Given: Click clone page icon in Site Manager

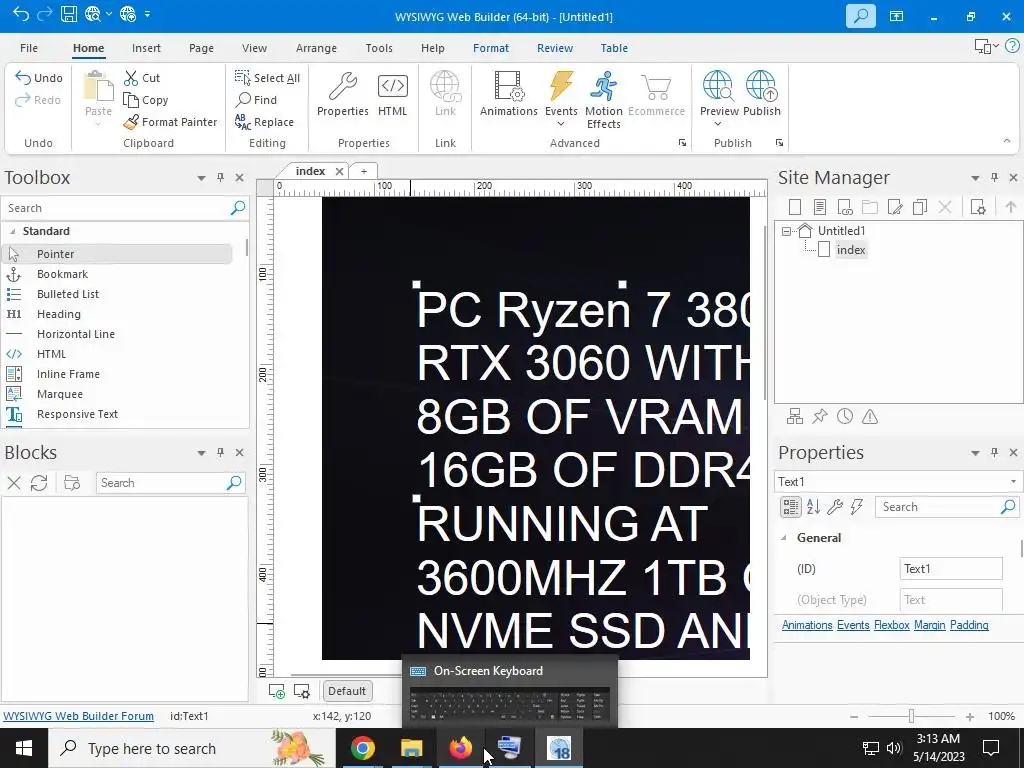Looking at the screenshot, I should coord(920,208).
